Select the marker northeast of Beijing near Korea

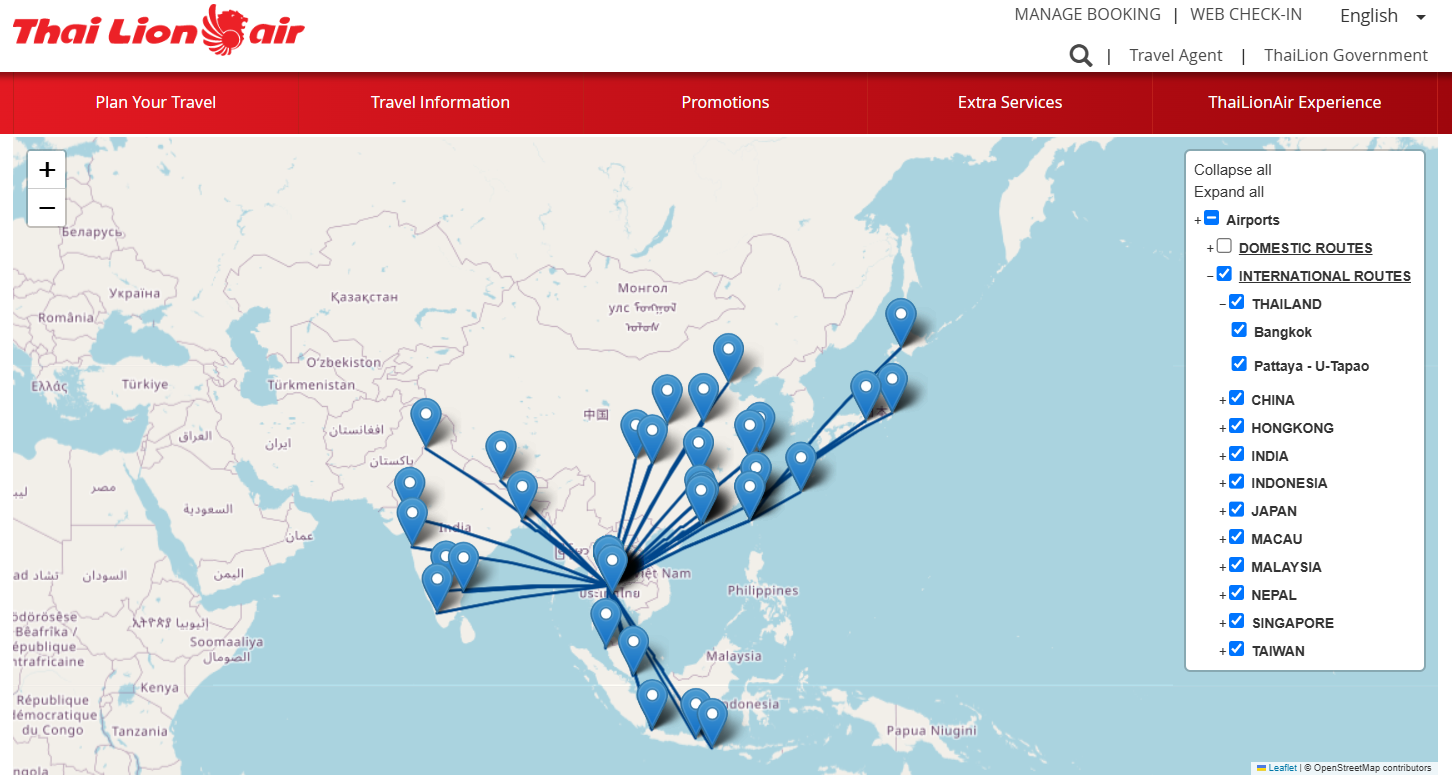(x=729, y=357)
